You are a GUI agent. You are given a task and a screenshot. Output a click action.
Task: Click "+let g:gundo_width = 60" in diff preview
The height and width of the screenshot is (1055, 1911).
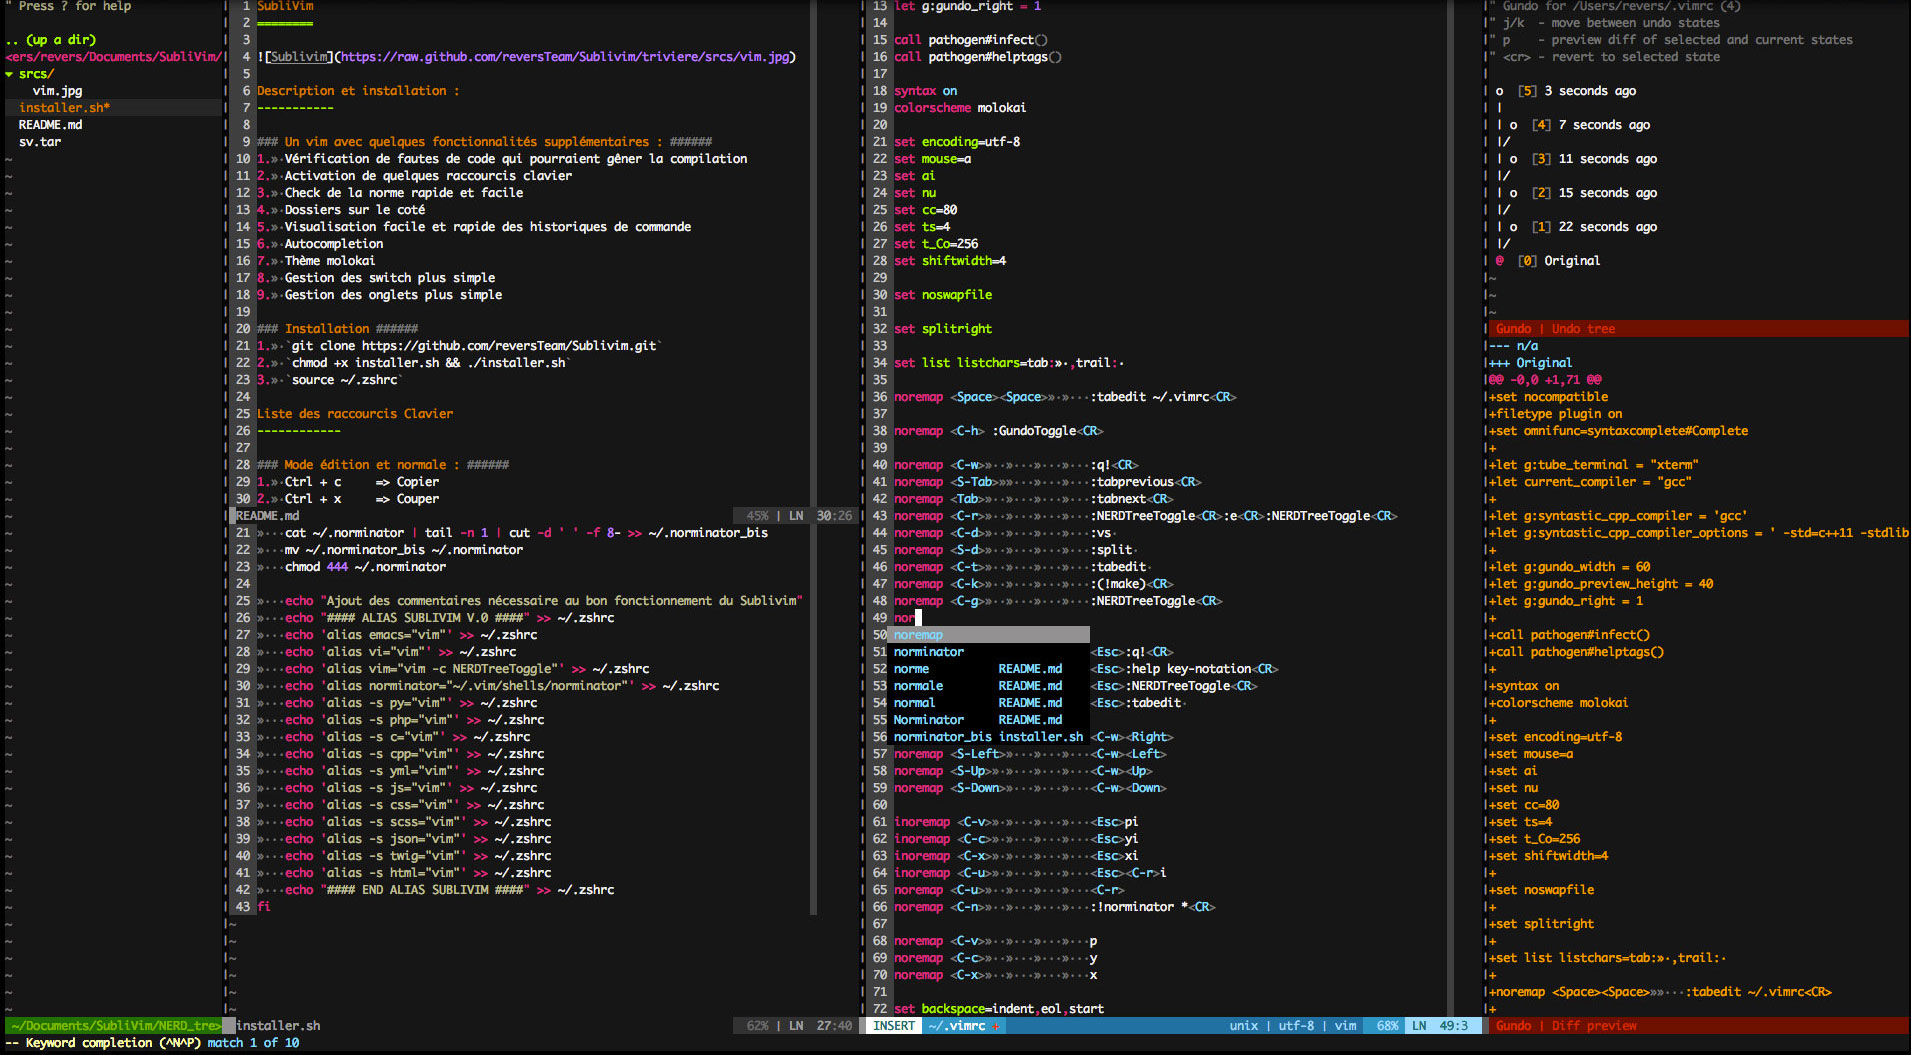pos(1569,567)
